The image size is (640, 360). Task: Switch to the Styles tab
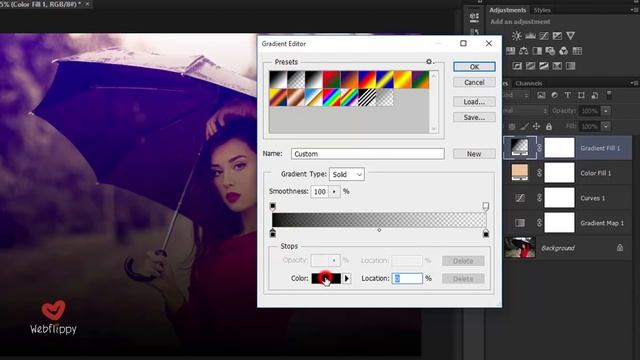pyautogui.click(x=542, y=10)
